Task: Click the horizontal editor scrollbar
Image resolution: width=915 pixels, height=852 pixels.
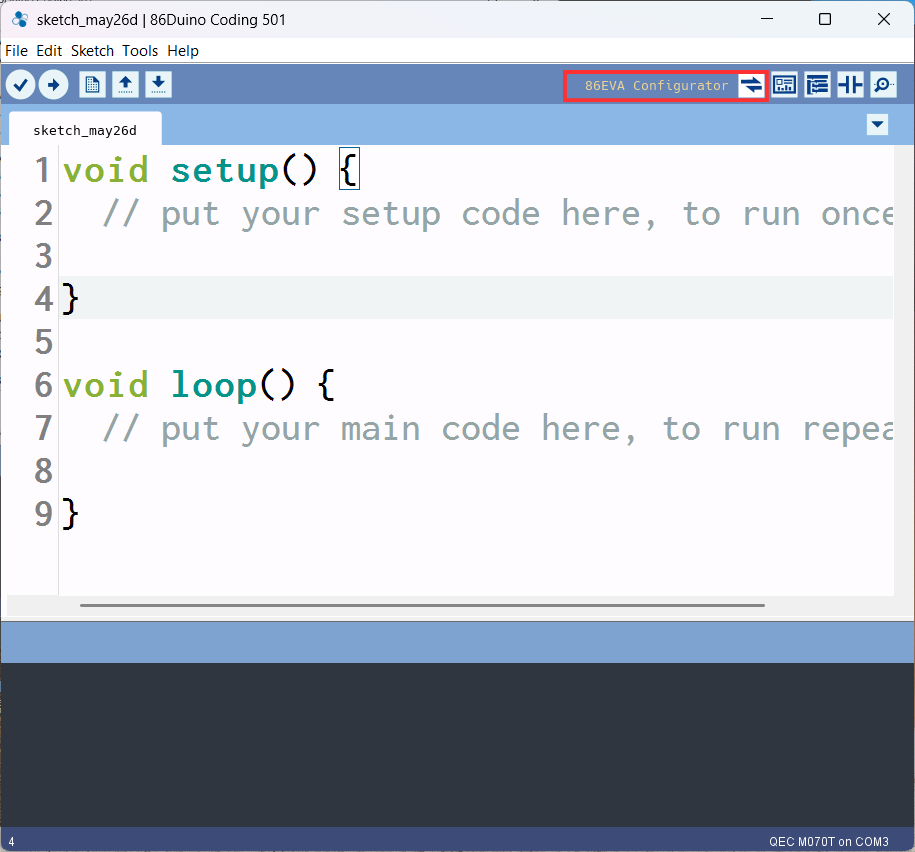Action: coord(422,605)
